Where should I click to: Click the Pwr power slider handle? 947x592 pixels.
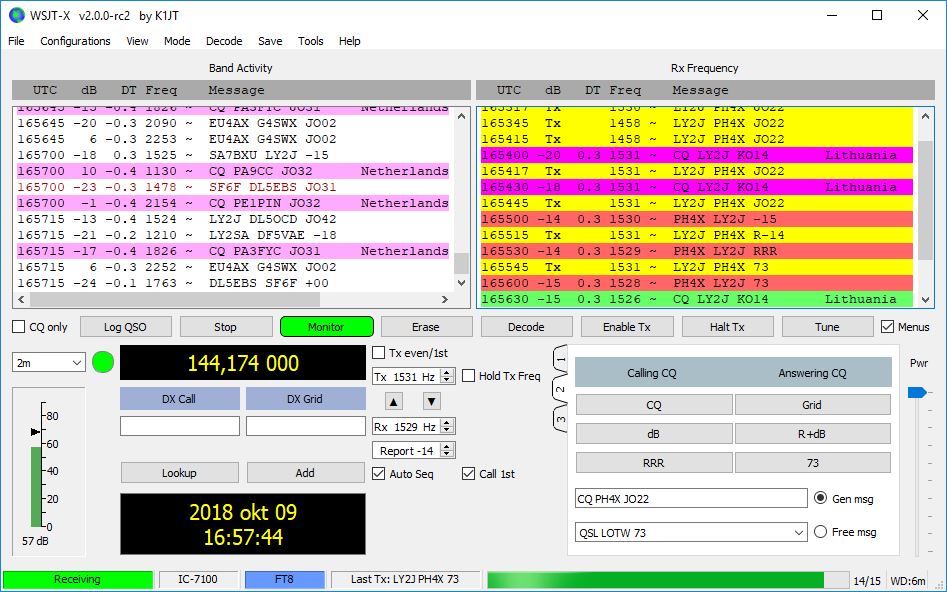(x=917, y=393)
